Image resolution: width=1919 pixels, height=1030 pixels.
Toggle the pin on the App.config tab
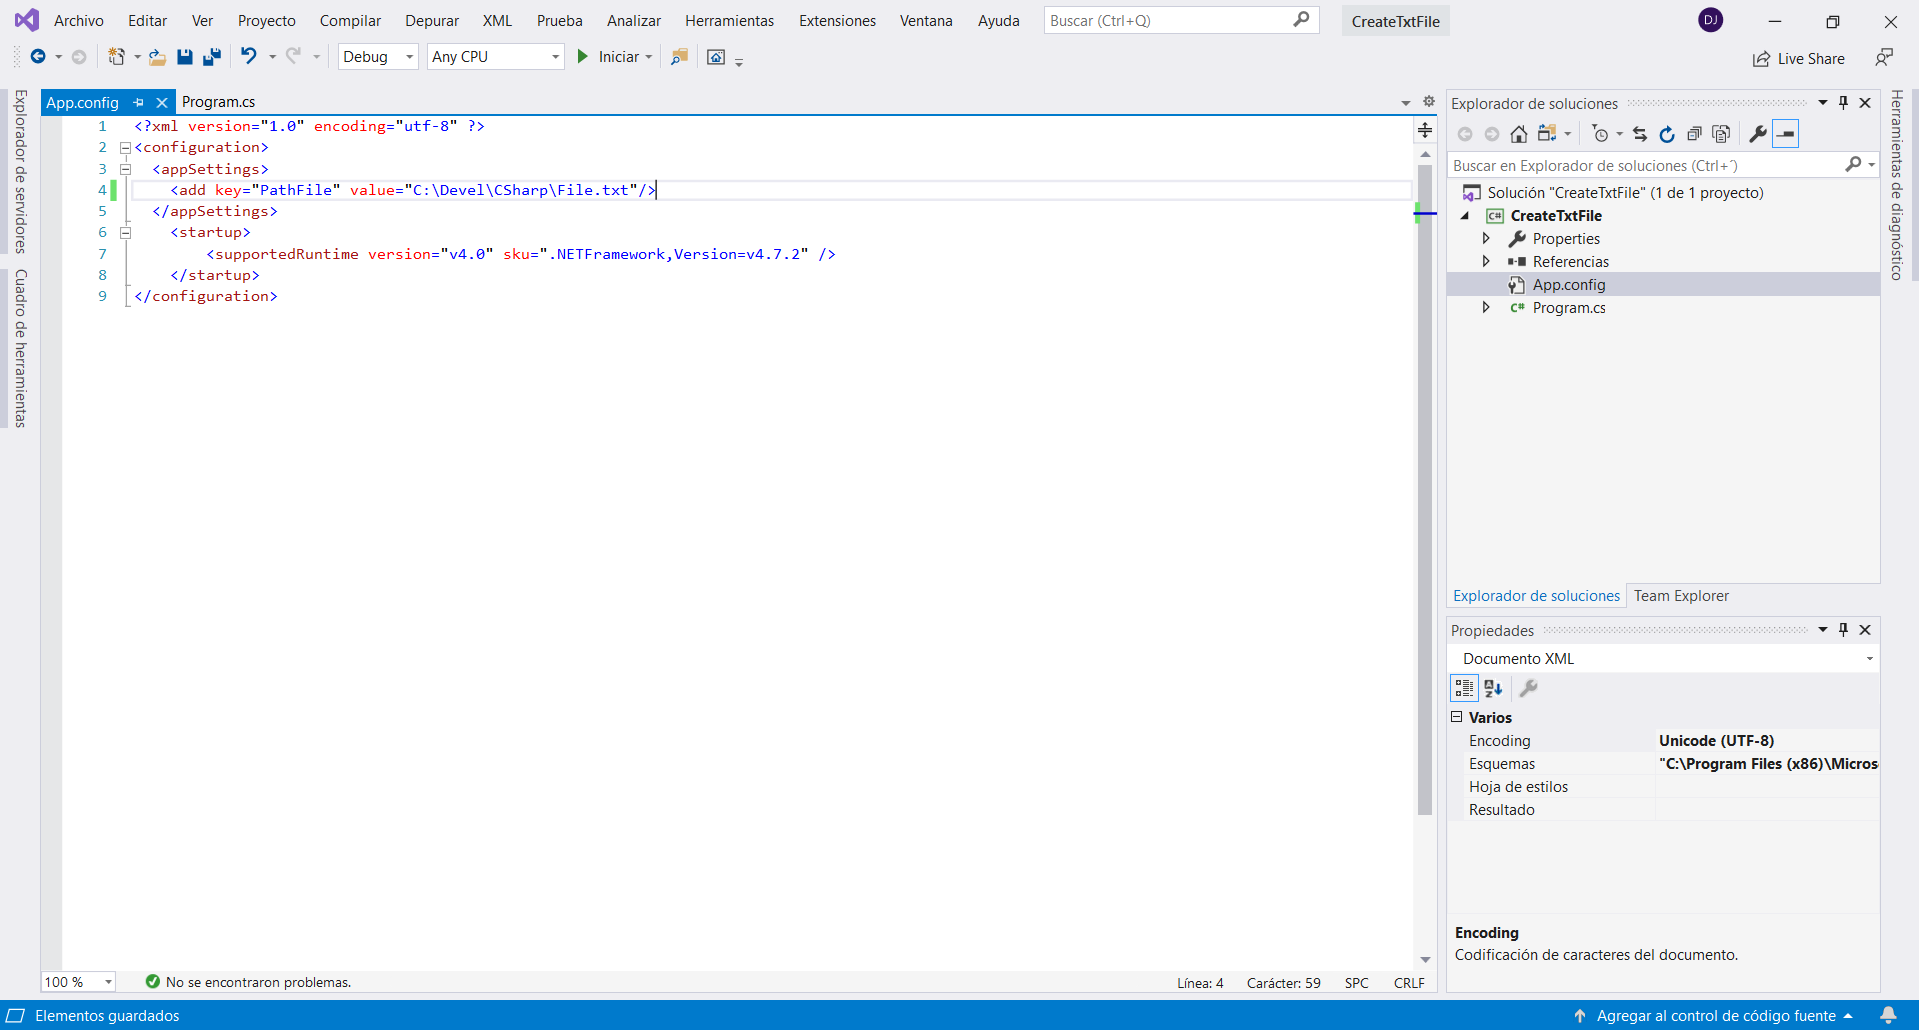[139, 102]
